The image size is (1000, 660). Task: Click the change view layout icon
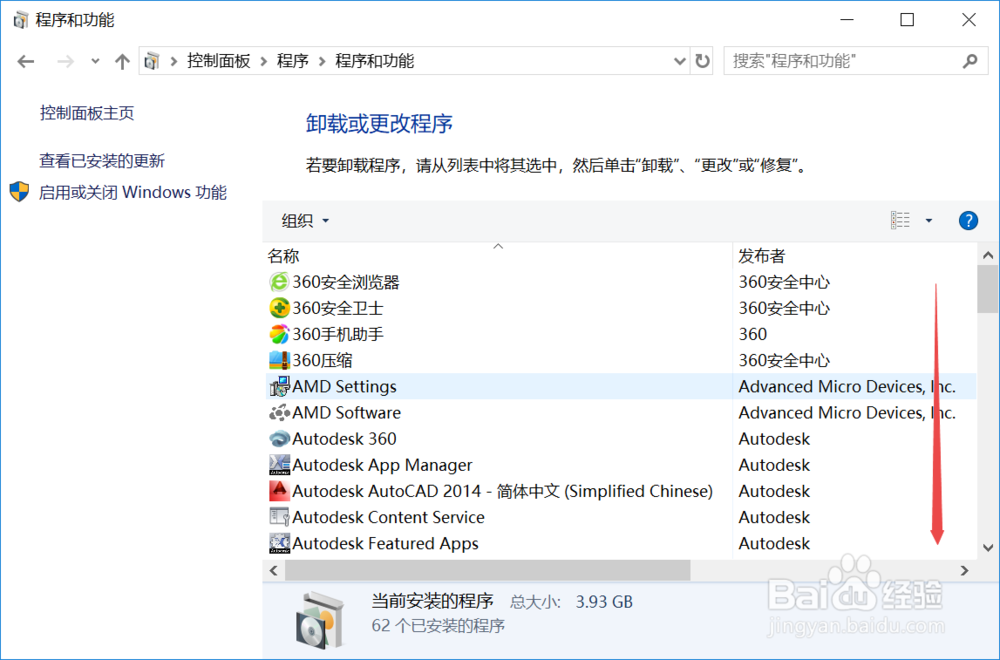(x=901, y=221)
